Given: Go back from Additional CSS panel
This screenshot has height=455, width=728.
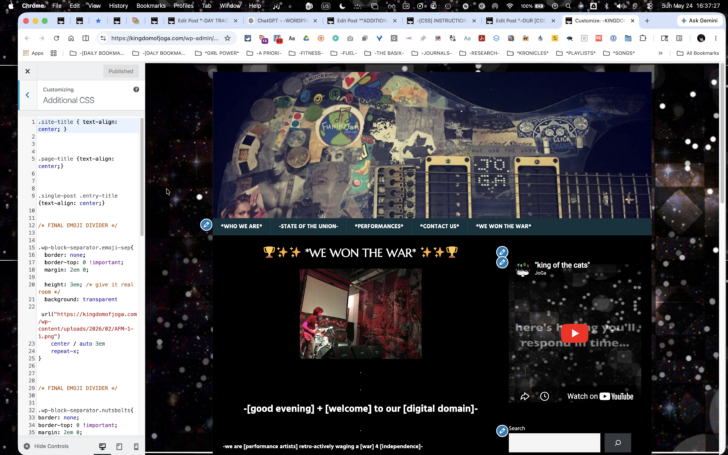Looking at the screenshot, I should click(x=27, y=95).
